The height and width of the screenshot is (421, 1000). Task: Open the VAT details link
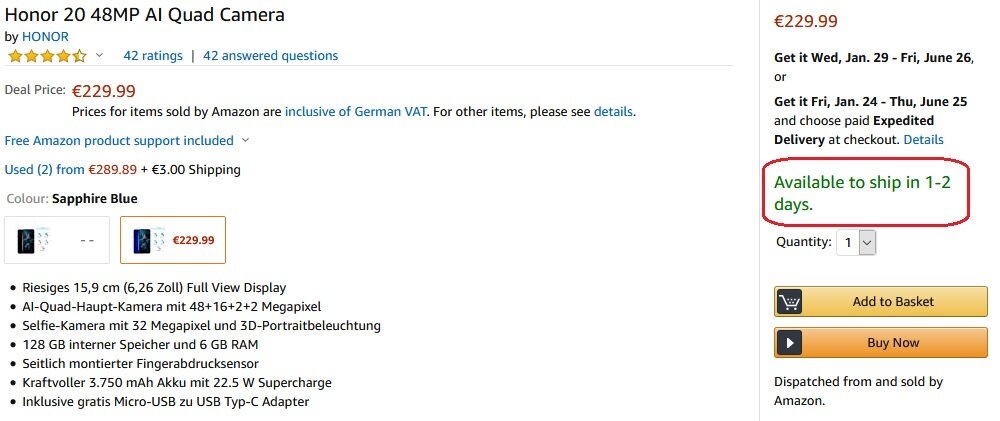tap(613, 111)
